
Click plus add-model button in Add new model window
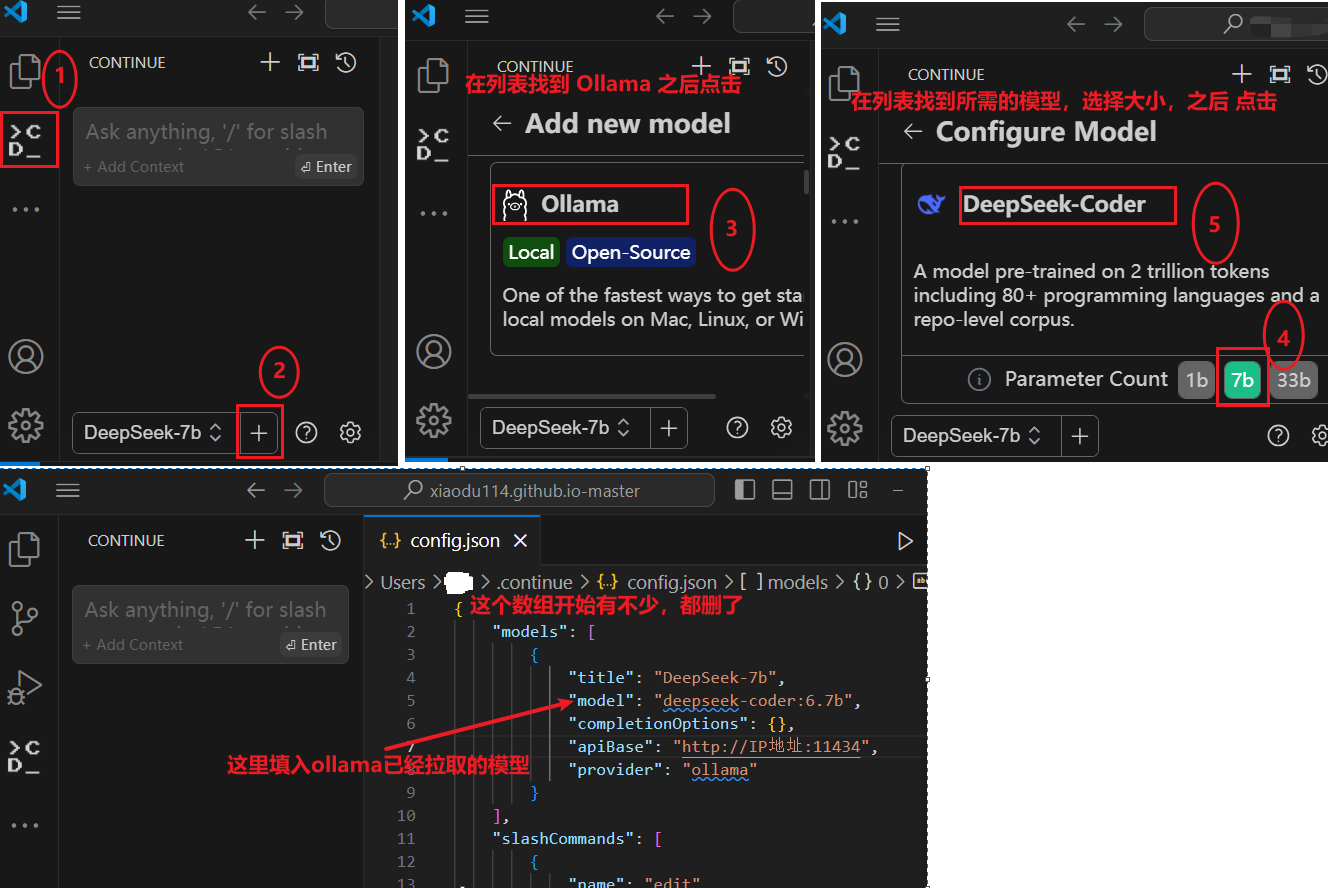point(668,428)
